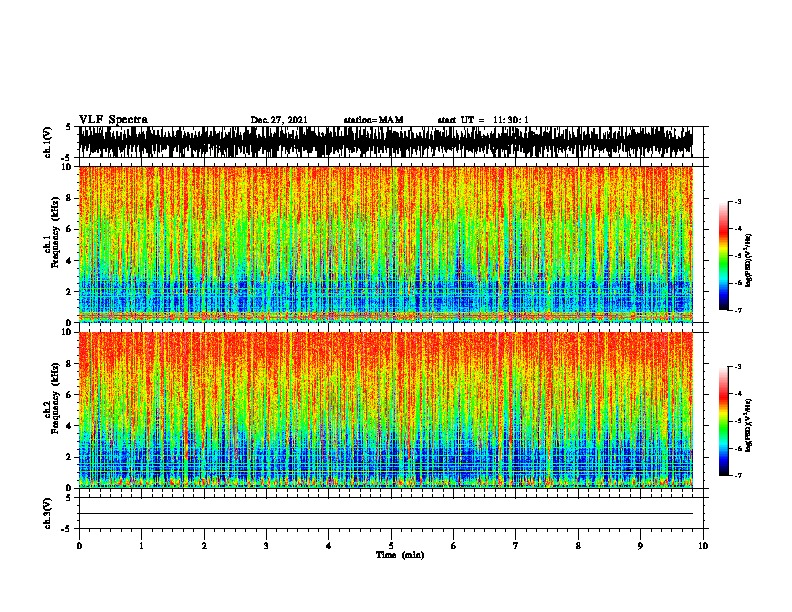Click the time axis tick label "8"
Image resolution: width=792 pixels, height=612 pixels.
click(x=578, y=546)
